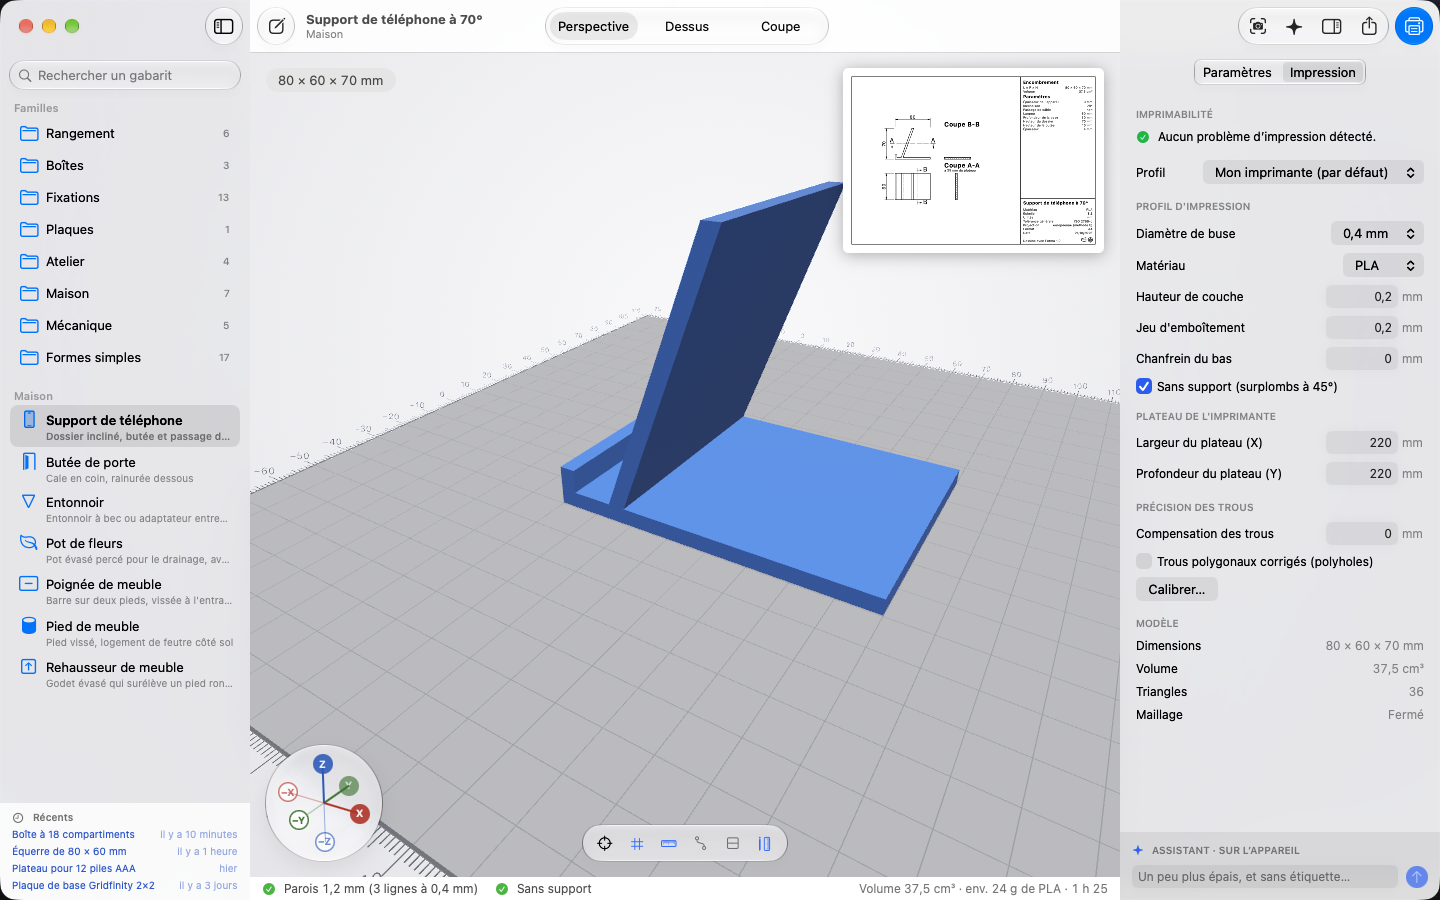Switch to the Coupe view
This screenshot has width=1440, height=900.
[780, 26]
